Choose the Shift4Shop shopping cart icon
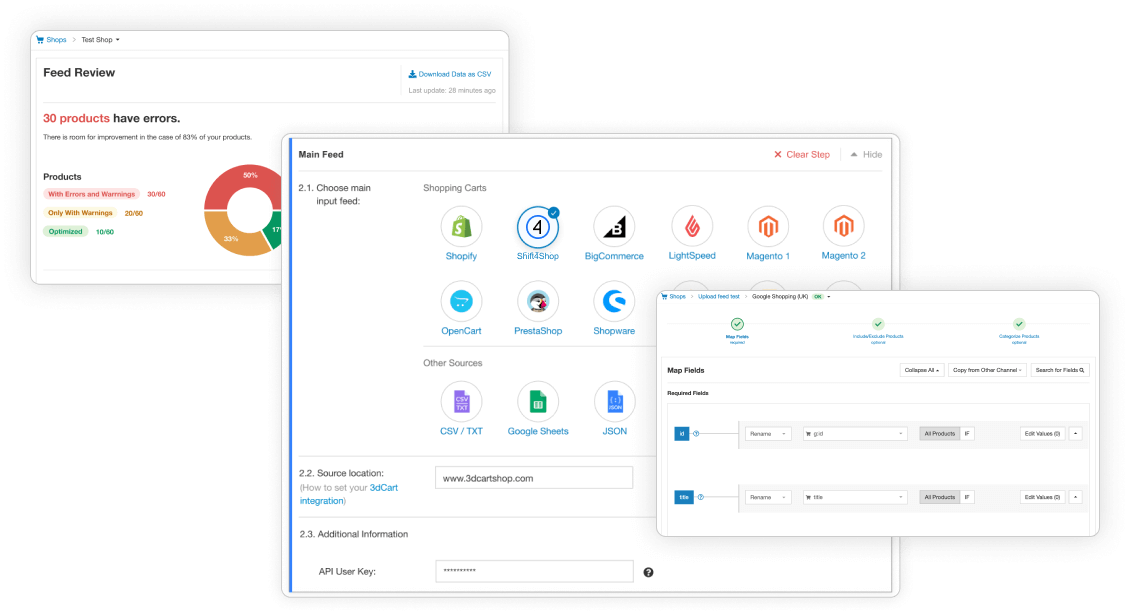The width and height of the screenshot is (1130, 614). [x=538, y=227]
